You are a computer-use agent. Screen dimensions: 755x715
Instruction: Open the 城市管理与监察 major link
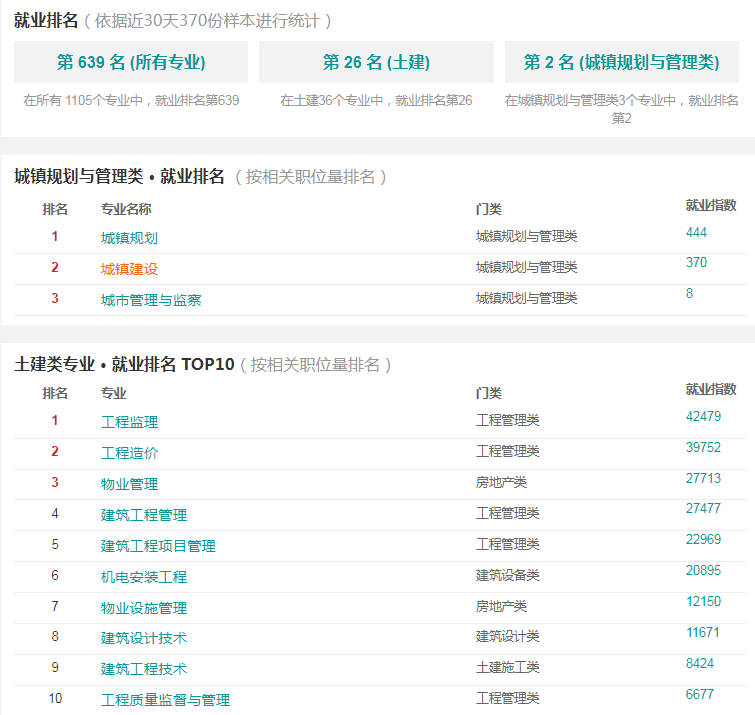click(151, 300)
